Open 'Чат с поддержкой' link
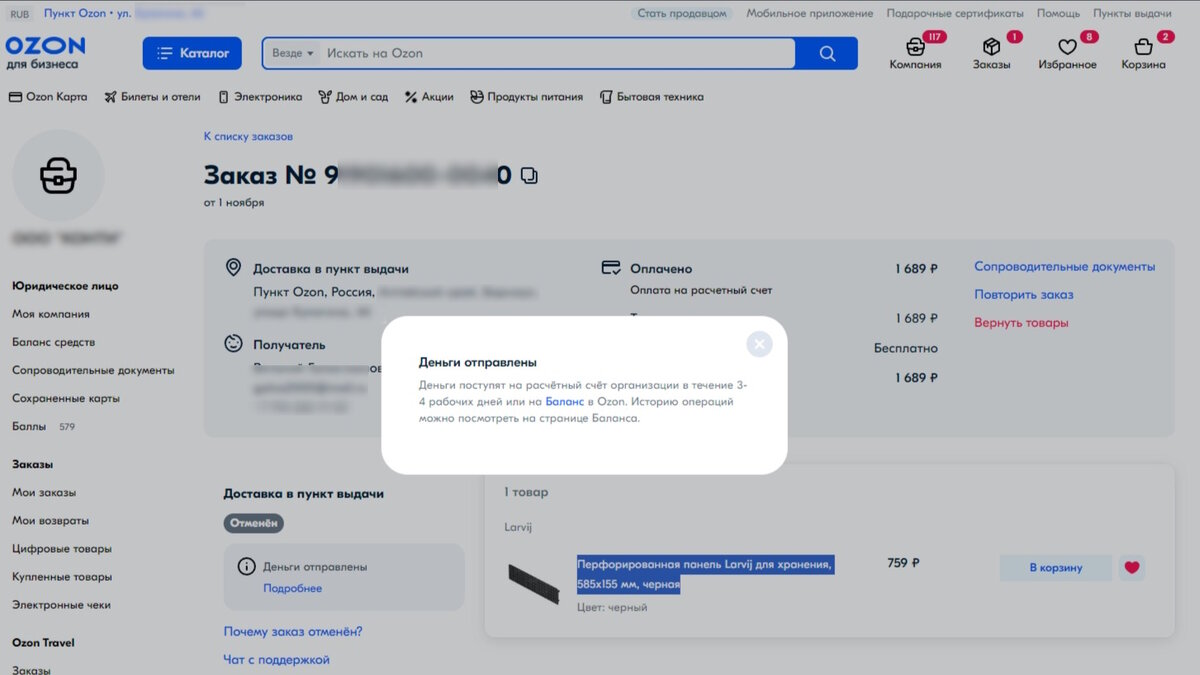This screenshot has height=675, width=1200. coord(276,660)
